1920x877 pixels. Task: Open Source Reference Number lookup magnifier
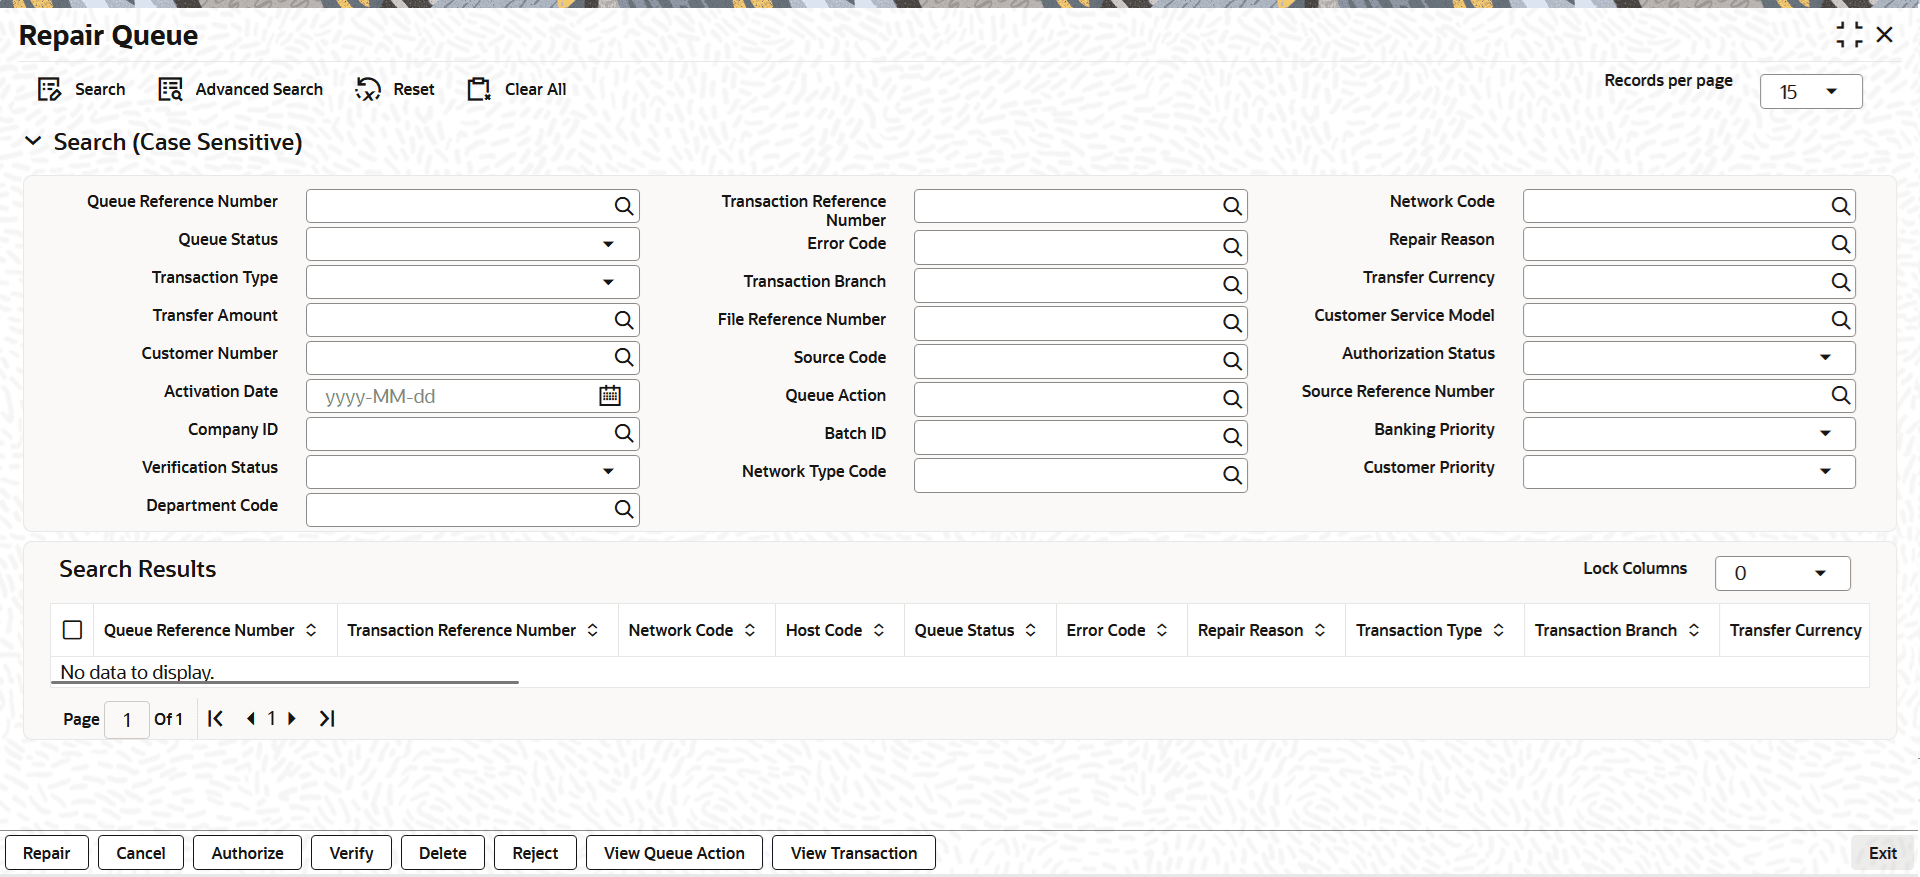[1840, 396]
